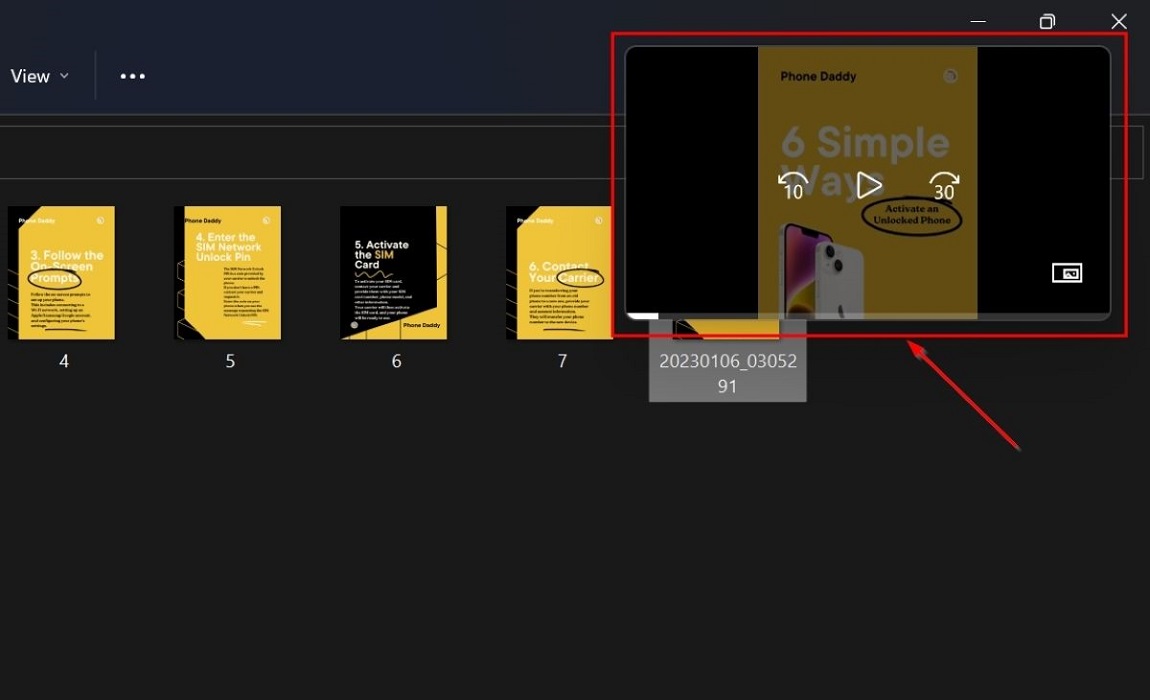Image resolution: width=1150 pixels, height=700 pixels.
Task: Skip back 10 seconds in the video preview
Action: [x=791, y=185]
